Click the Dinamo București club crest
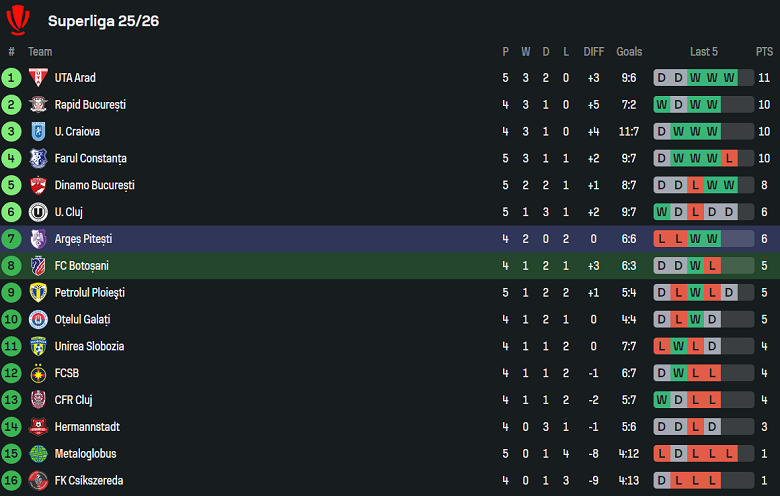This screenshot has height=496, width=780. click(38, 185)
